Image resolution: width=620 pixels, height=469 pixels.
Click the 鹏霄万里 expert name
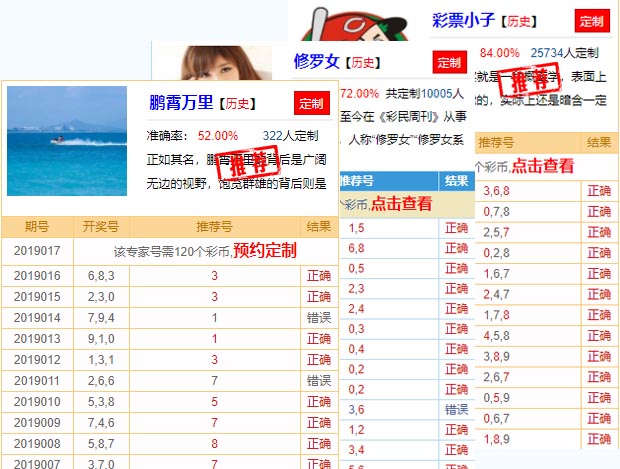[x=181, y=103]
